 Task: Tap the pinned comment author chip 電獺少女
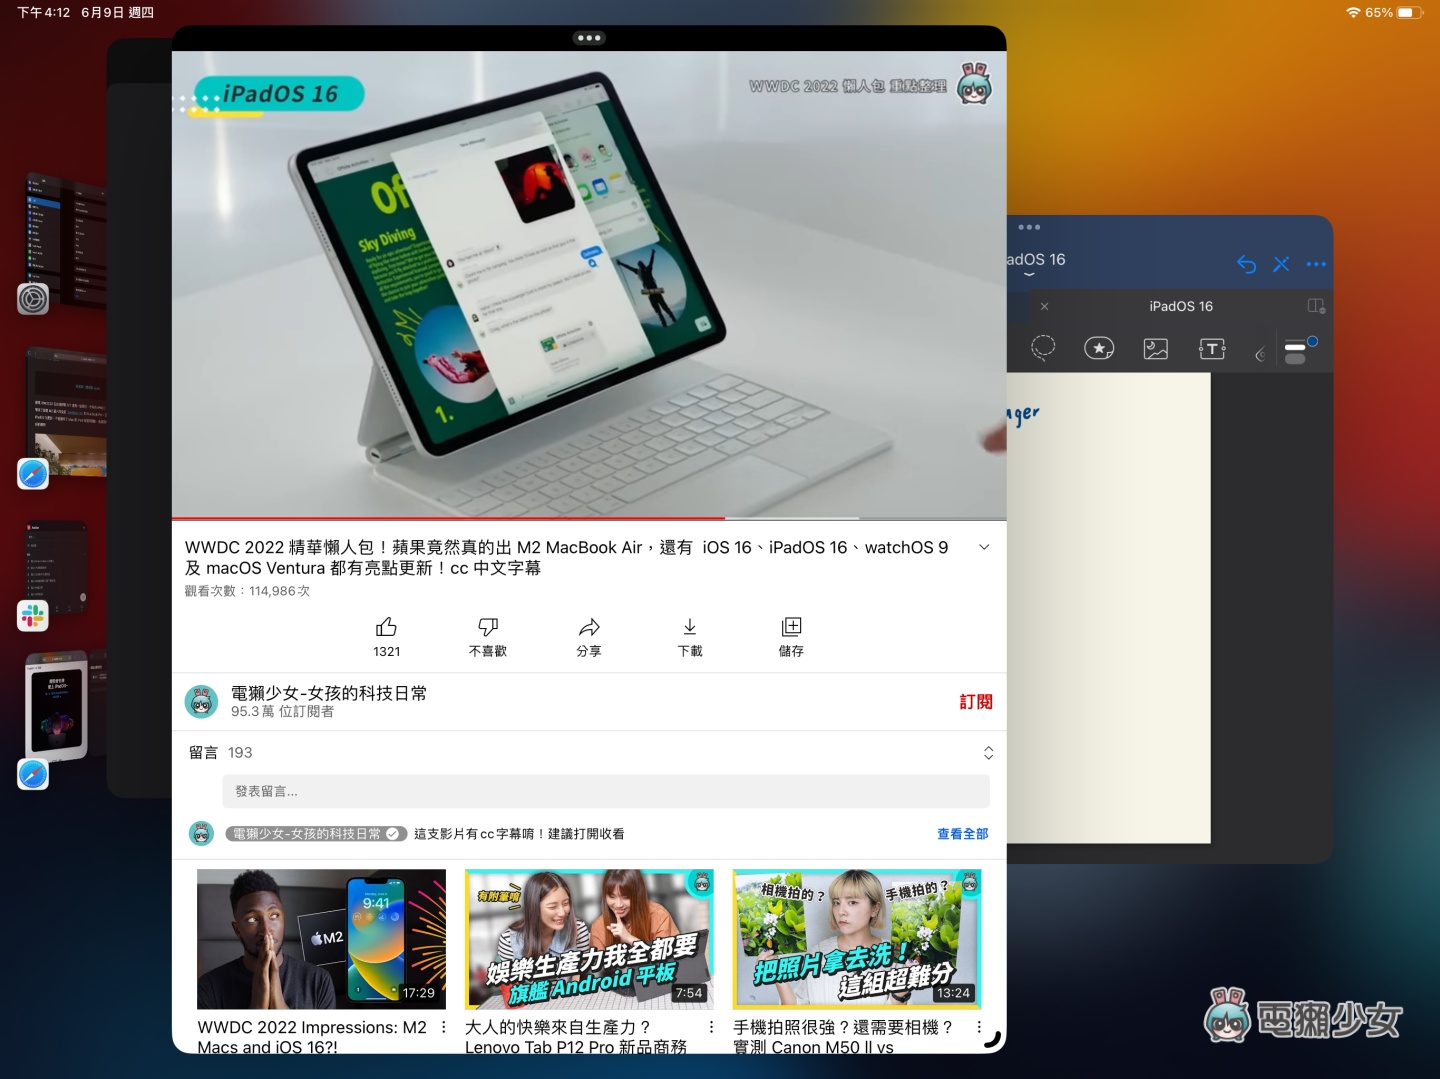316,834
